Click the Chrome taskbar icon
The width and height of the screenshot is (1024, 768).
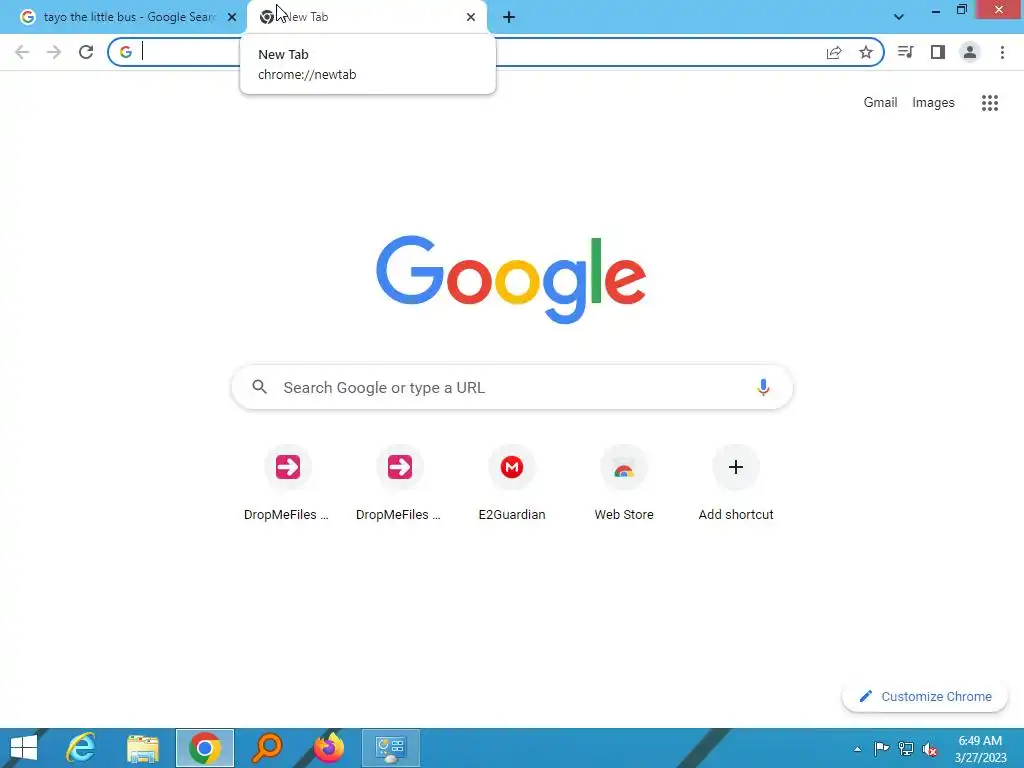pos(204,748)
